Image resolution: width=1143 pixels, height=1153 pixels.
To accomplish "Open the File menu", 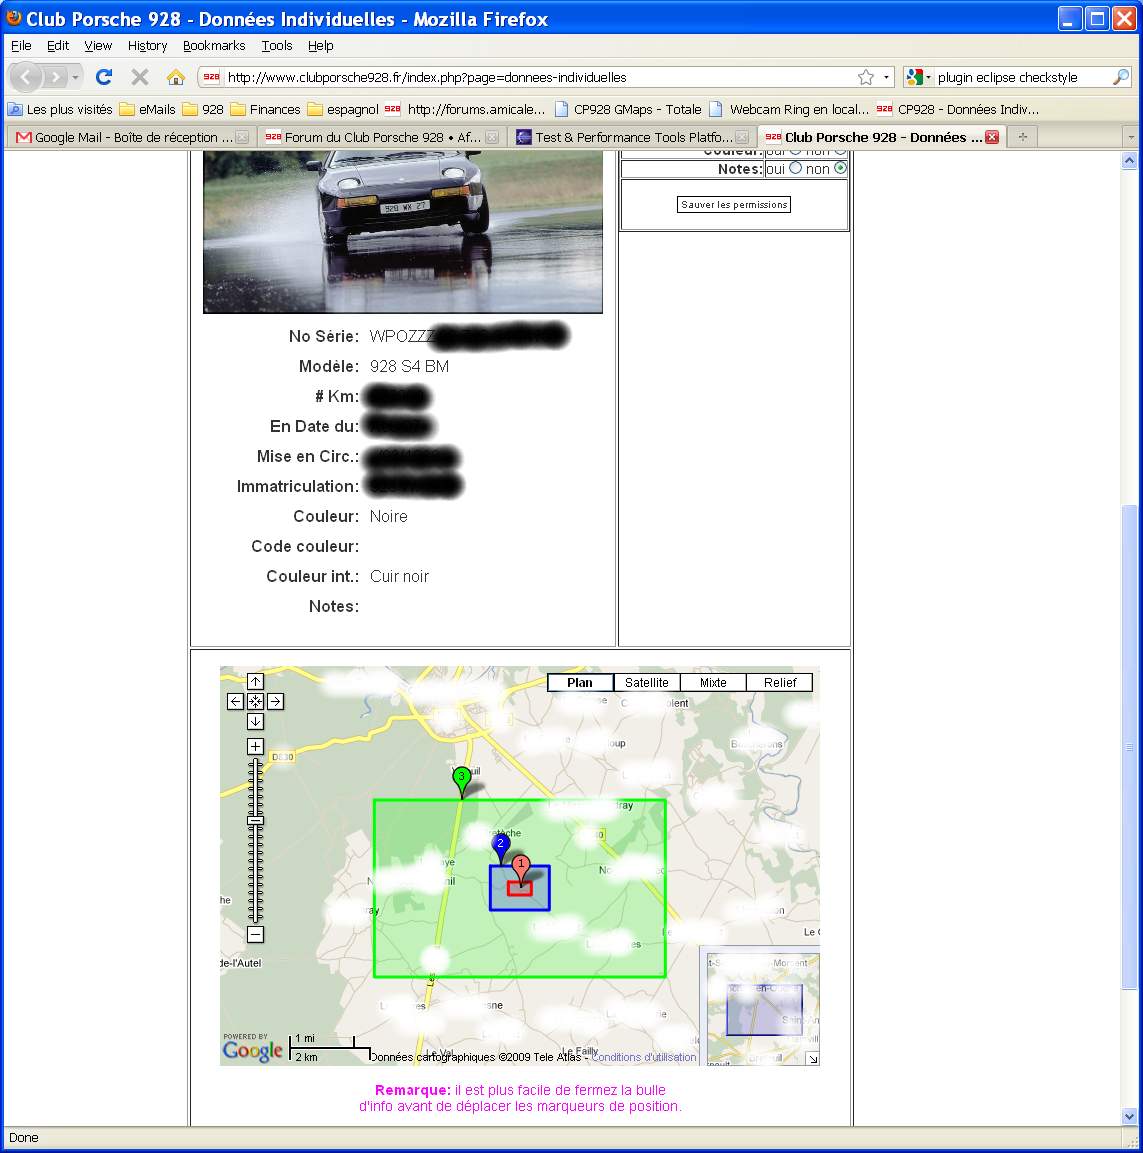I will (x=21, y=46).
